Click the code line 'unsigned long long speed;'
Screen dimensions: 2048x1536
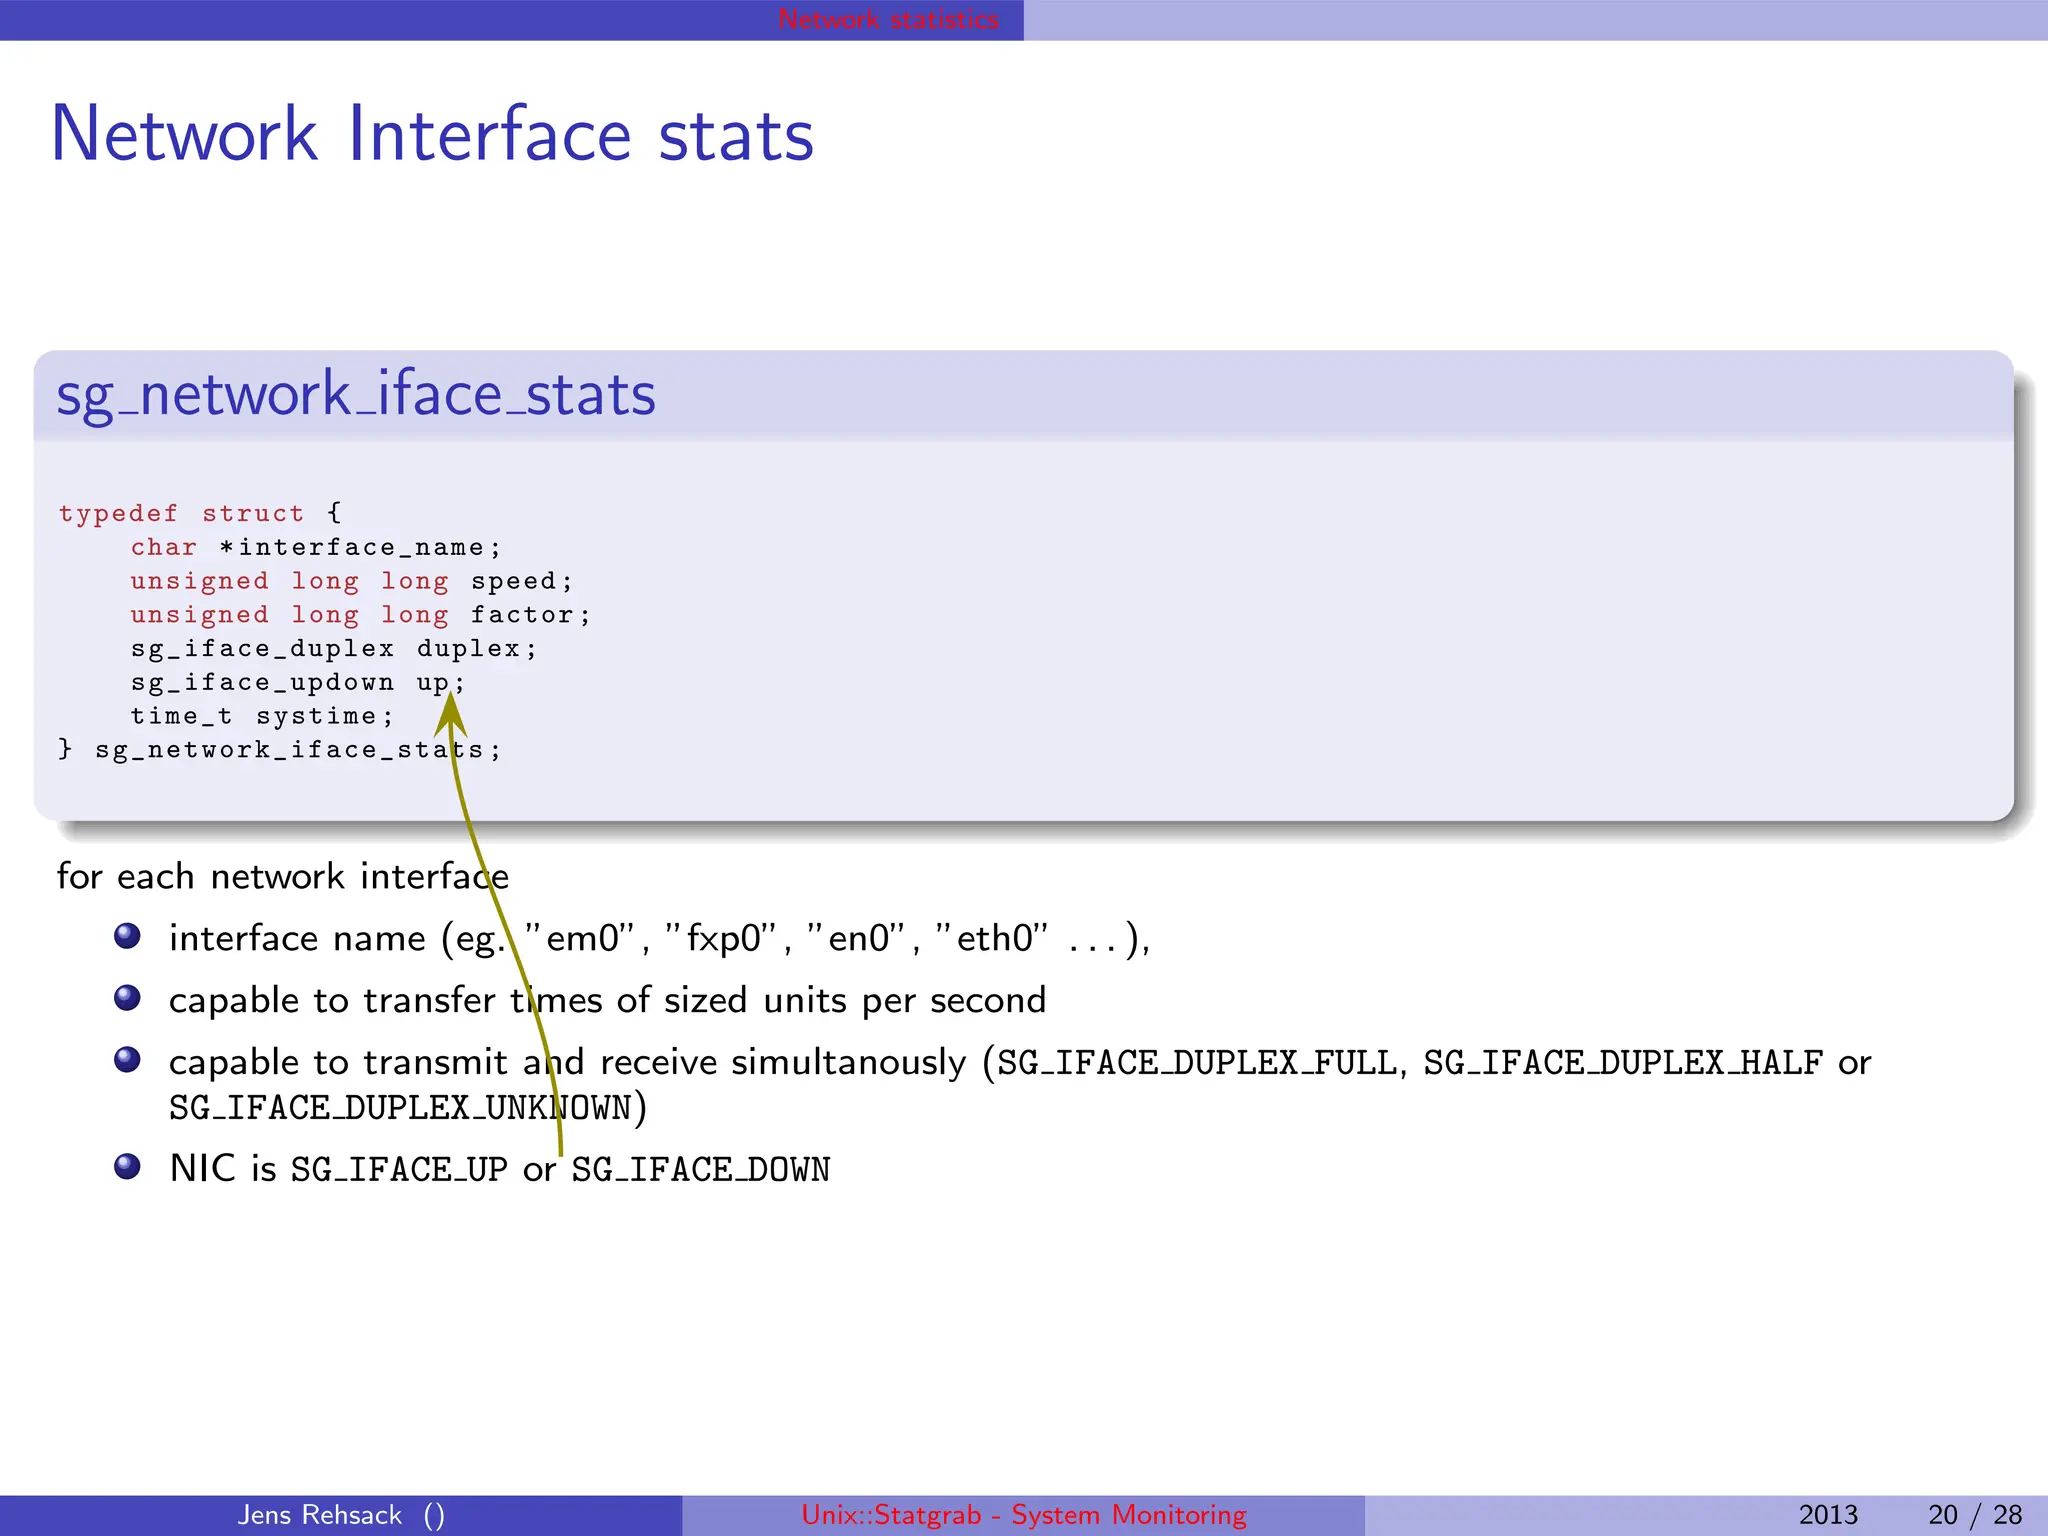pos(351,581)
